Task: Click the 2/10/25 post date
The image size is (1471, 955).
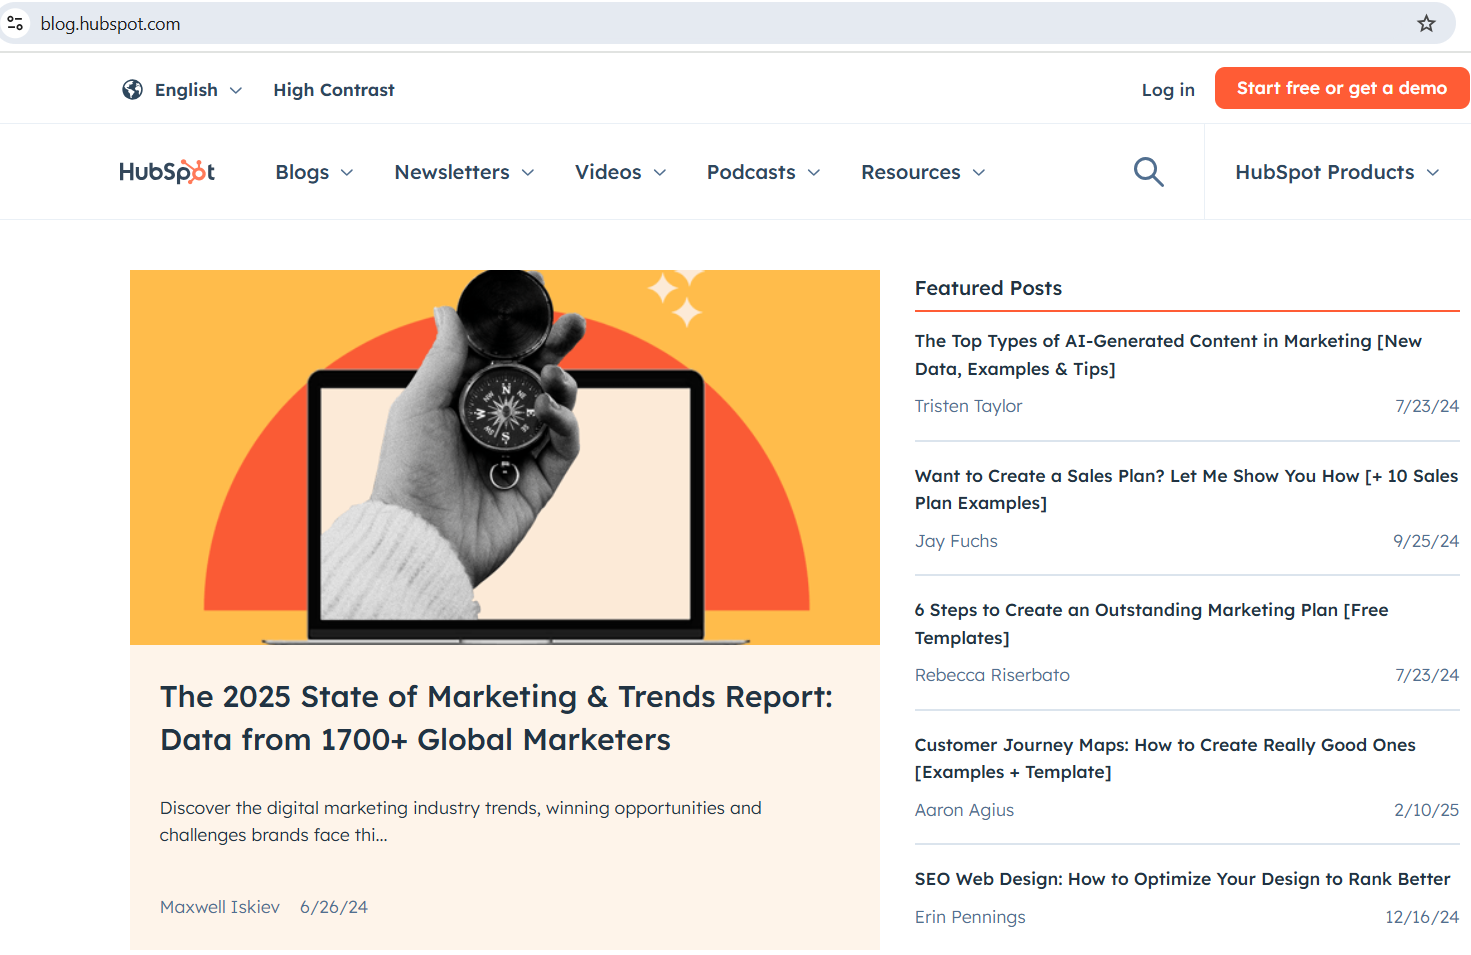Action: (x=1427, y=810)
